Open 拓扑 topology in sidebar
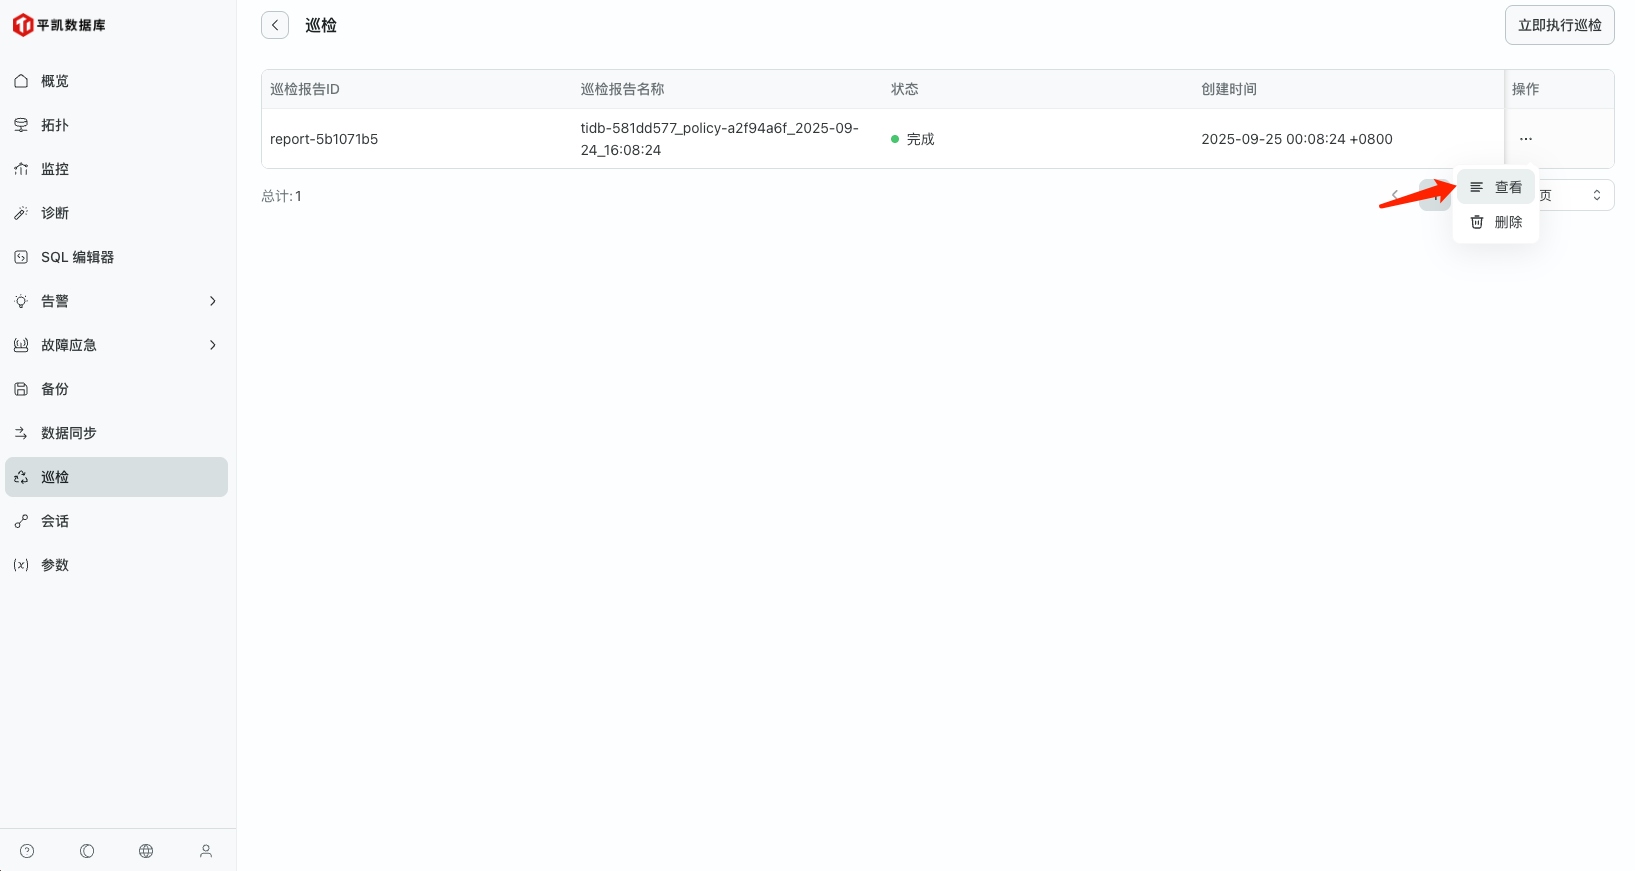The height and width of the screenshot is (871, 1635). pos(55,125)
